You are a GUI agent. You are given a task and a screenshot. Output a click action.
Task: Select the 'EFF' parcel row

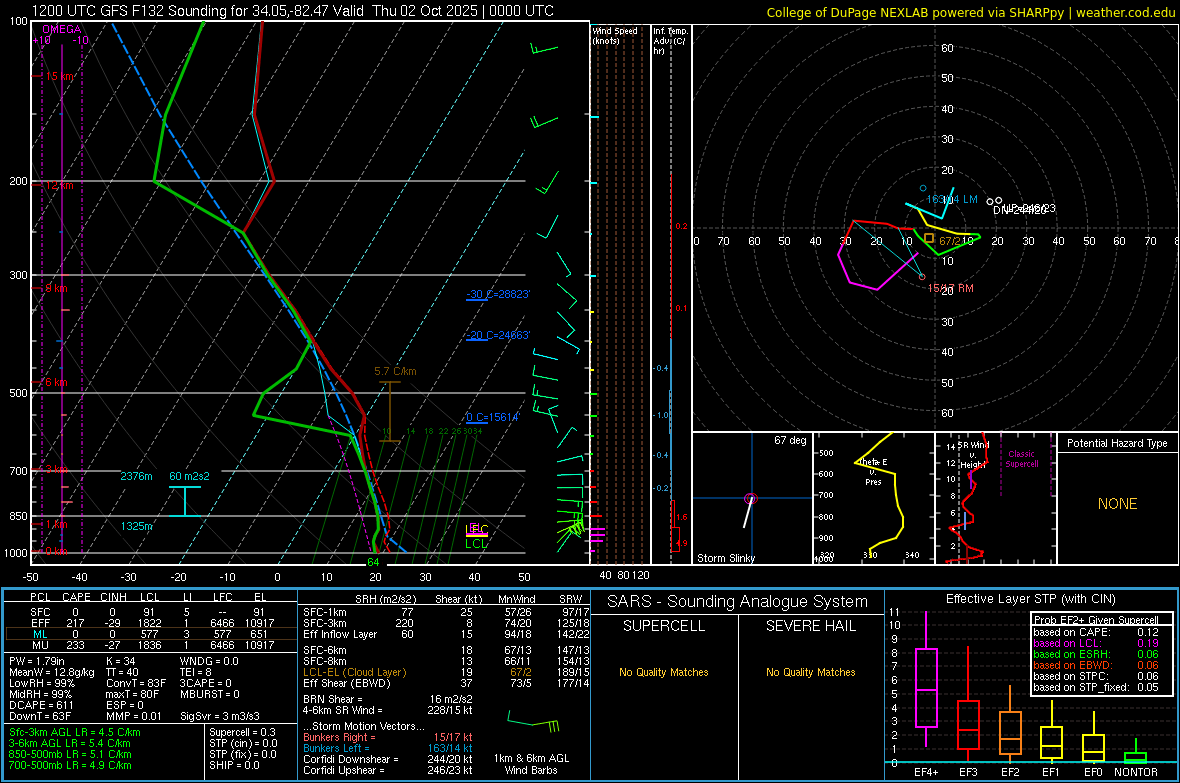pos(150,623)
